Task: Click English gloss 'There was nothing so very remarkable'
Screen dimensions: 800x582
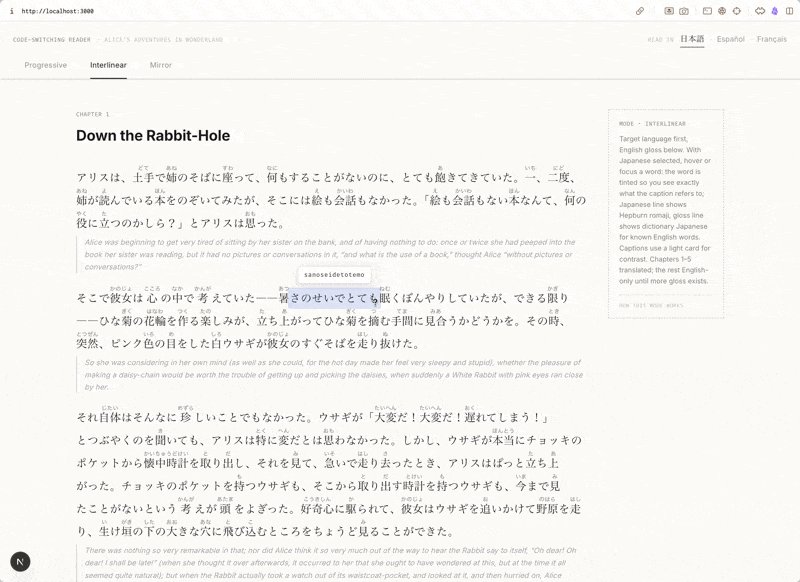Action: pyautogui.click(x=331, y=563)
